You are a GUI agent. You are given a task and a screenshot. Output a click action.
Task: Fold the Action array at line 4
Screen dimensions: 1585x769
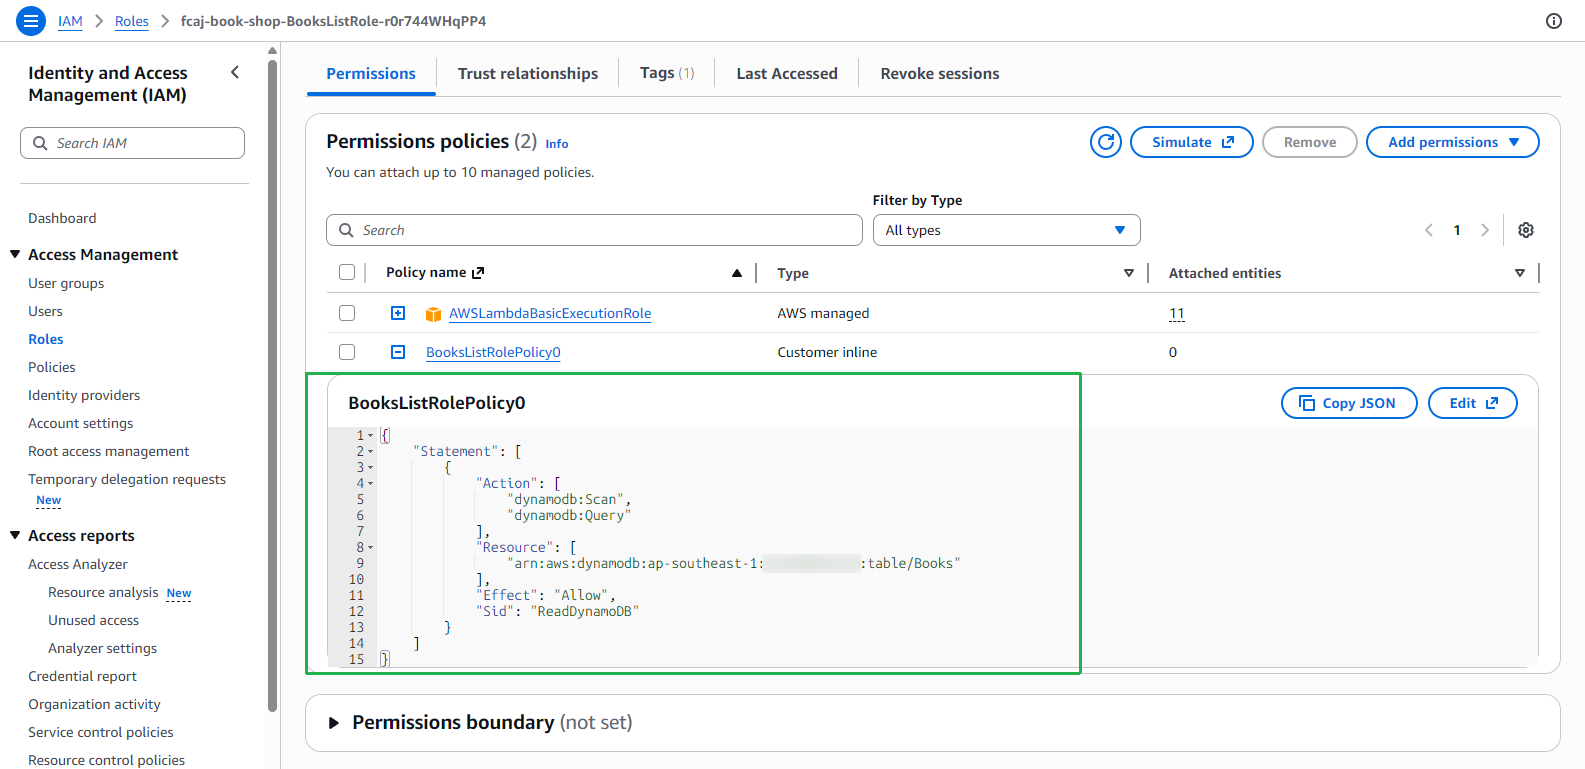pyautogui.click(x=371, y=484)
